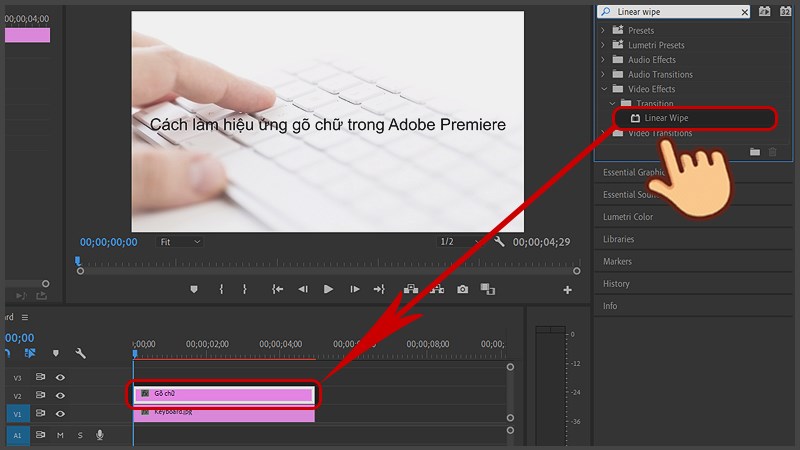Select the V3 track label
The image size is (800, 450).
click(17, 378)
